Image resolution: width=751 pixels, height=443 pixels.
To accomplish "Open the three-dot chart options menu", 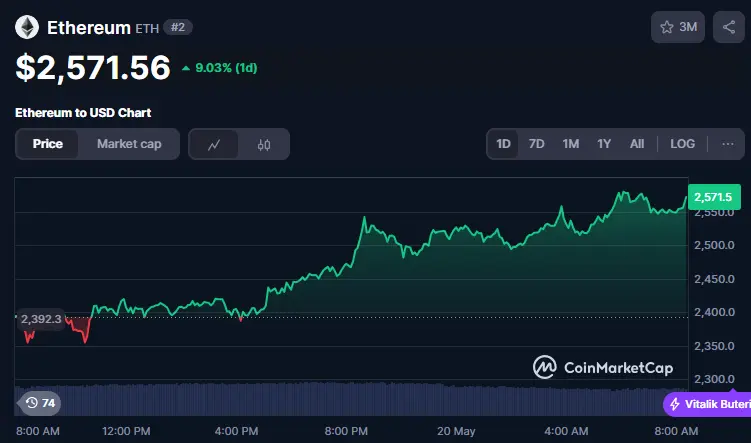I will pyautogui.click(x=728, y=144).
